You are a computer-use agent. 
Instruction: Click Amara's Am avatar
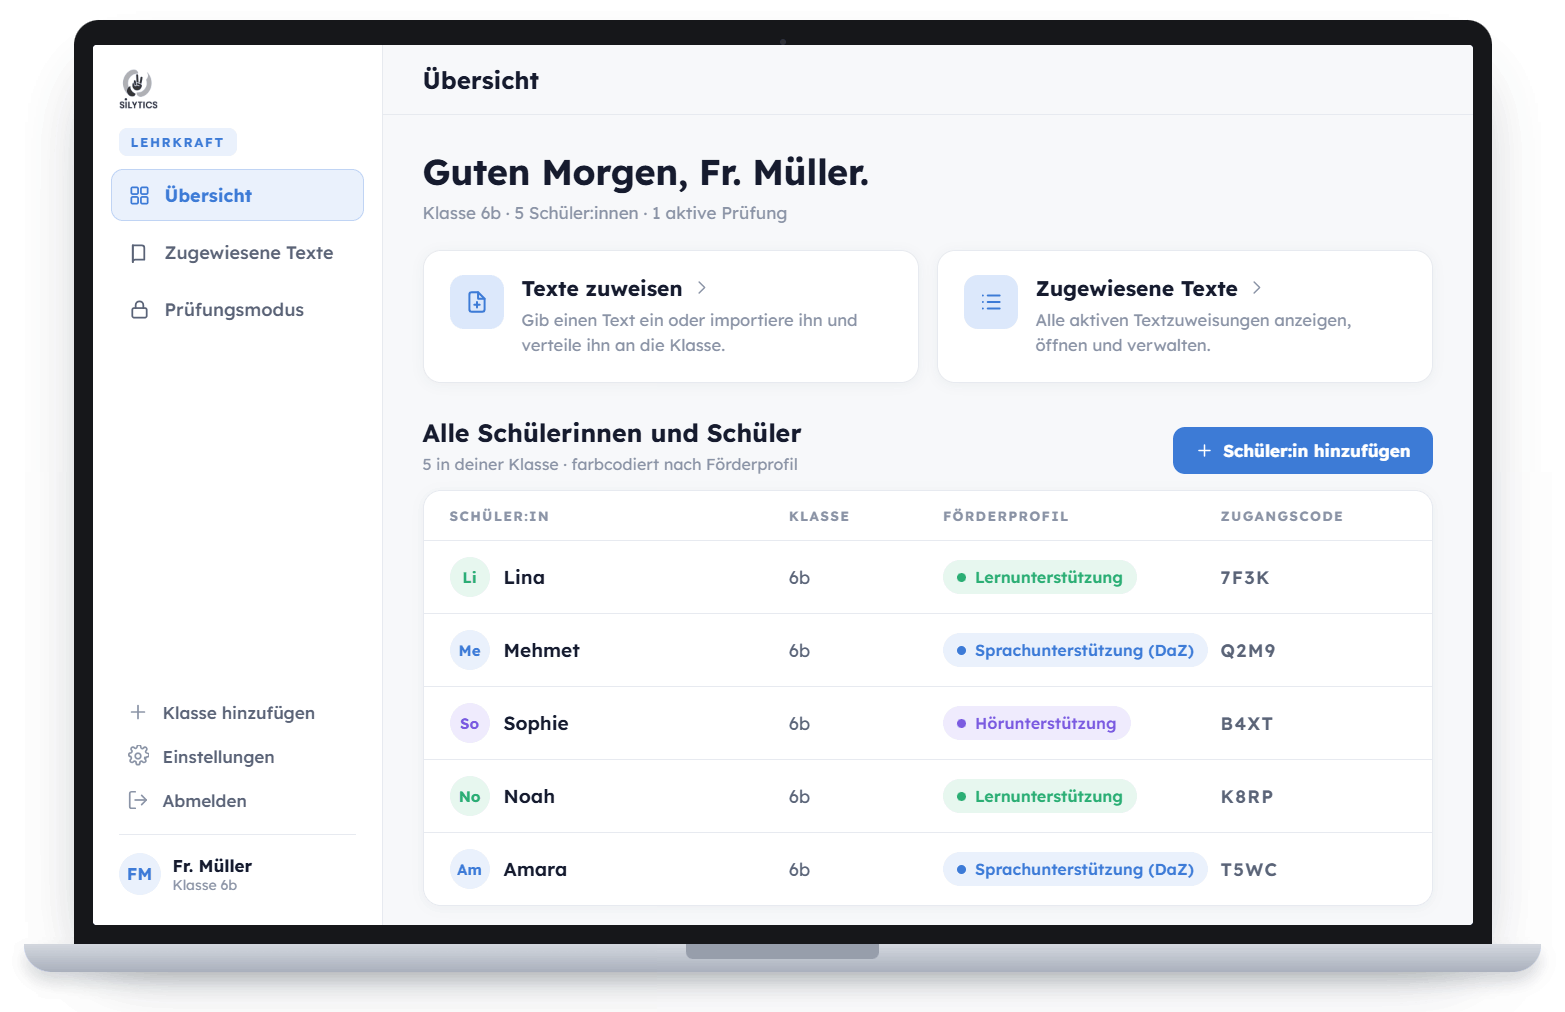[469, 869]
